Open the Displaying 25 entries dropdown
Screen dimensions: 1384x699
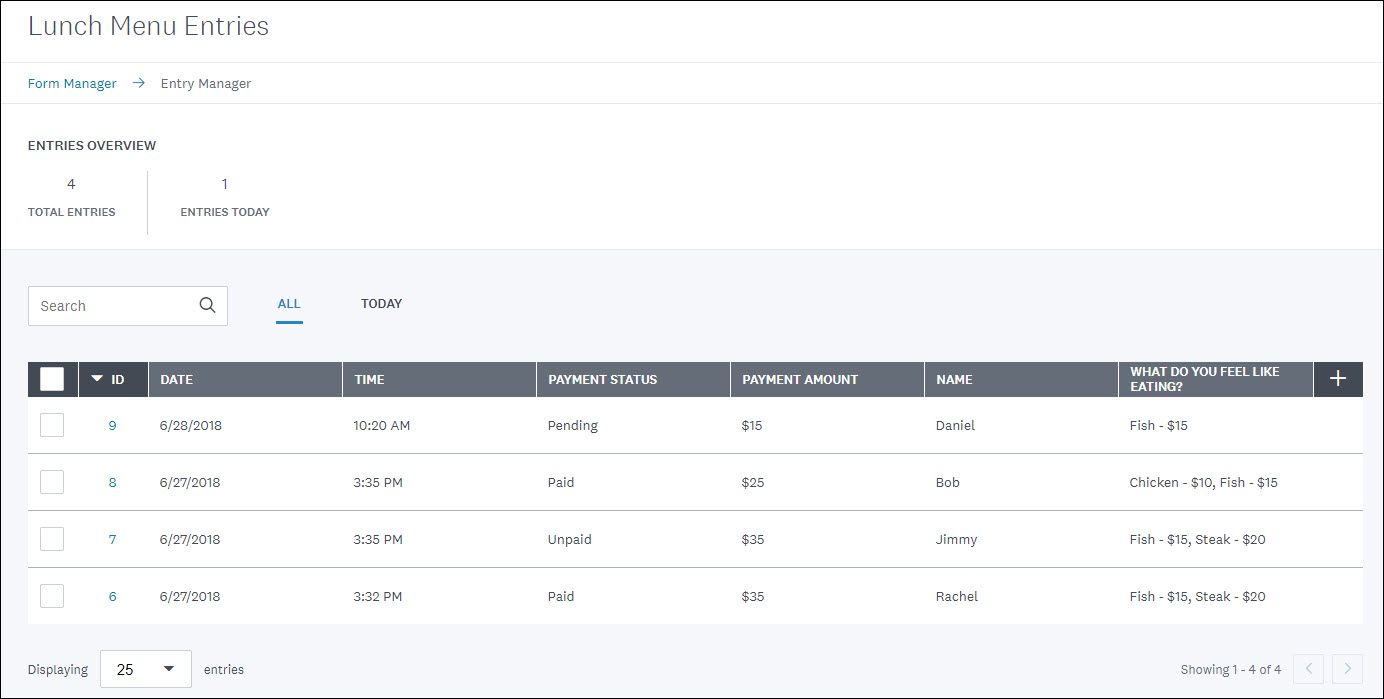tap(145, 669)
